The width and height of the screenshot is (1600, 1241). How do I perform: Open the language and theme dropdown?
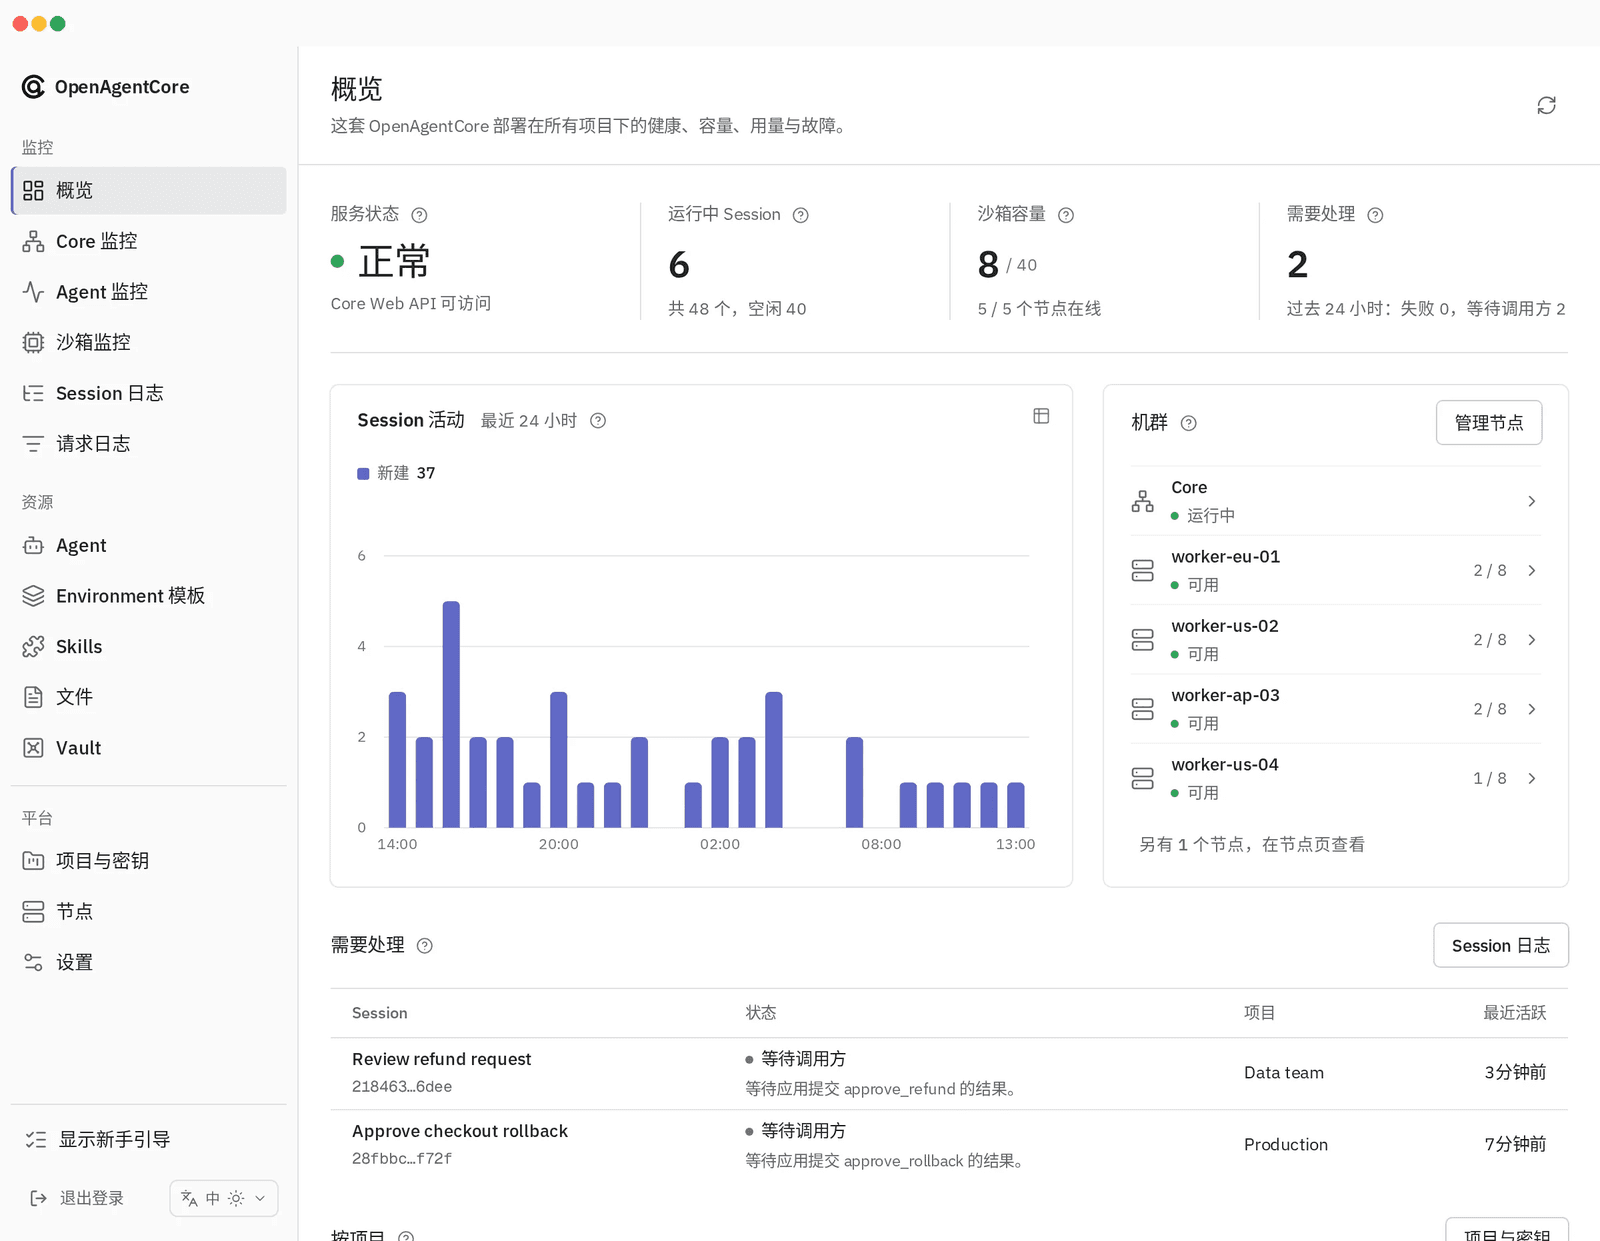pos(224,1198)
